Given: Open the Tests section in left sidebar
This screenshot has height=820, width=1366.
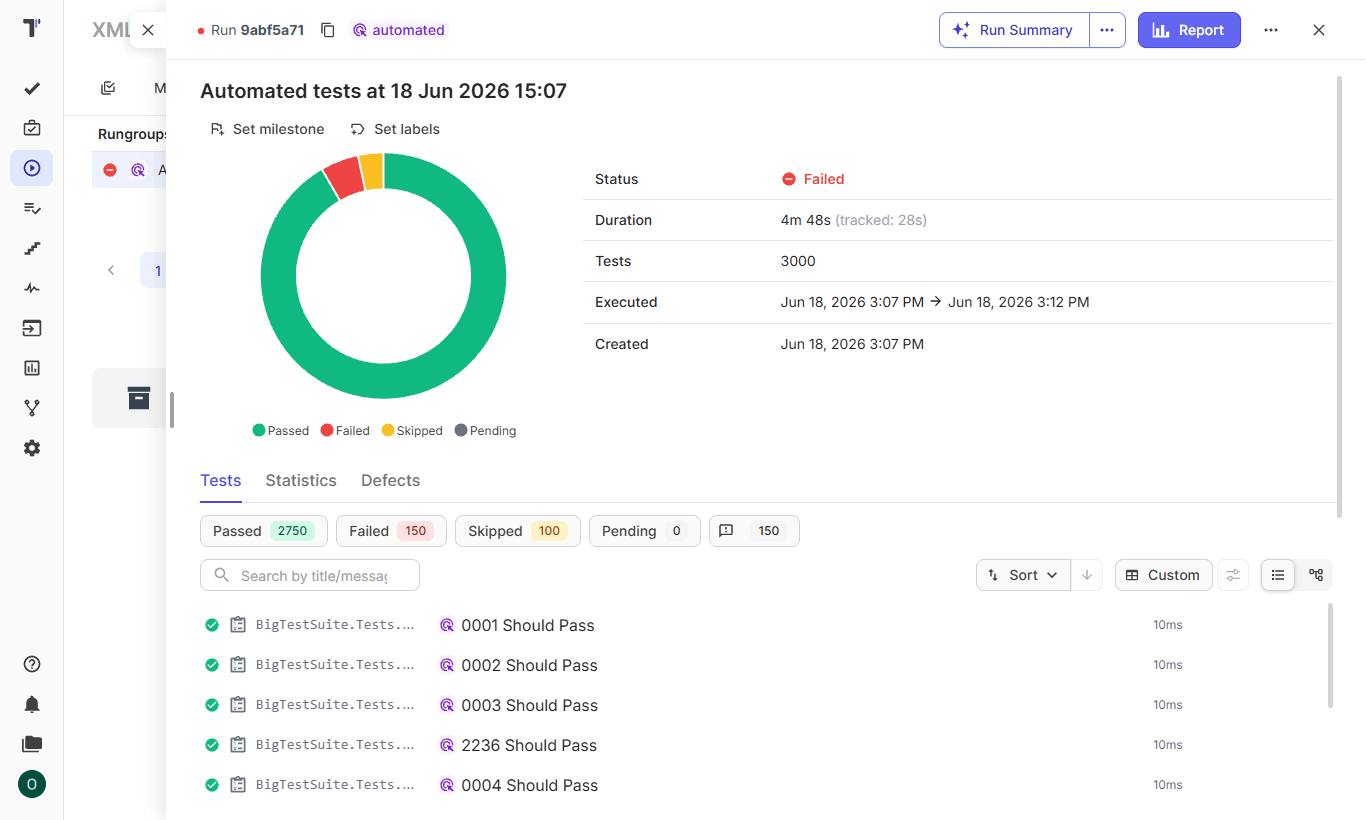Looking at the screenshot, I should pyautogui.click(x=32, y=88).
